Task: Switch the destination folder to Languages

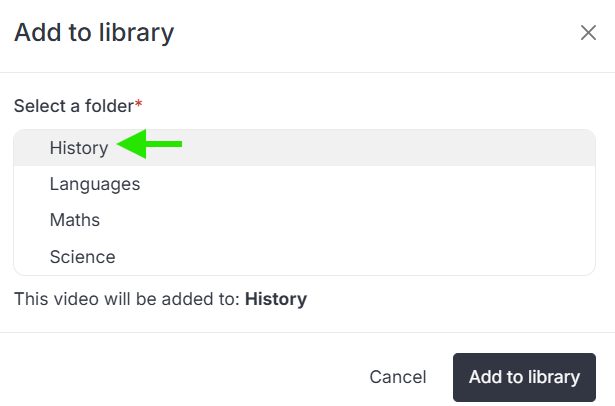Action: tap(304, 184)
